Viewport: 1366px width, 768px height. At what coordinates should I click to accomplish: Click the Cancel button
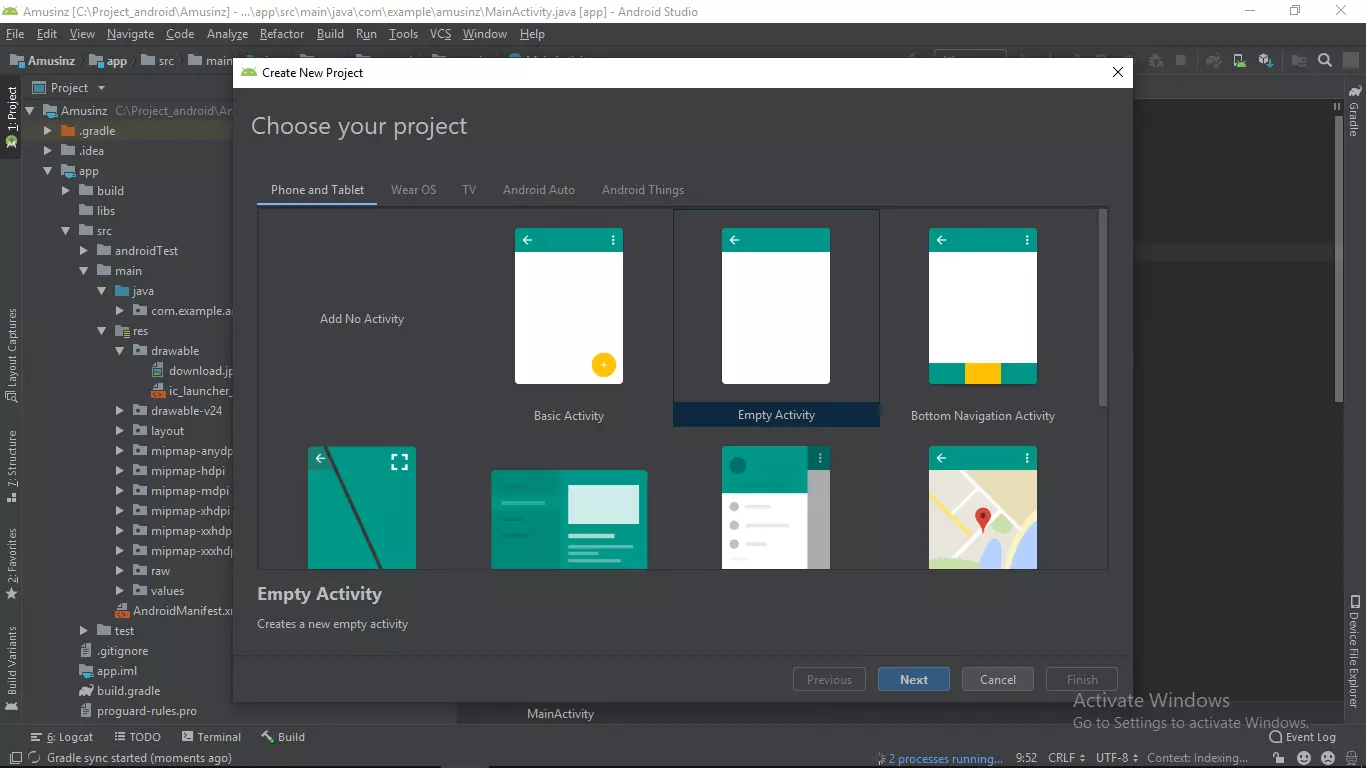(998, 680)
